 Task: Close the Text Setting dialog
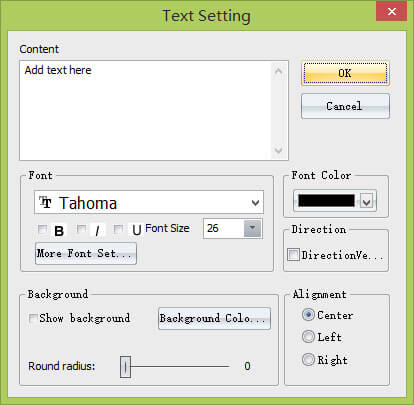[x=392, y=12]
